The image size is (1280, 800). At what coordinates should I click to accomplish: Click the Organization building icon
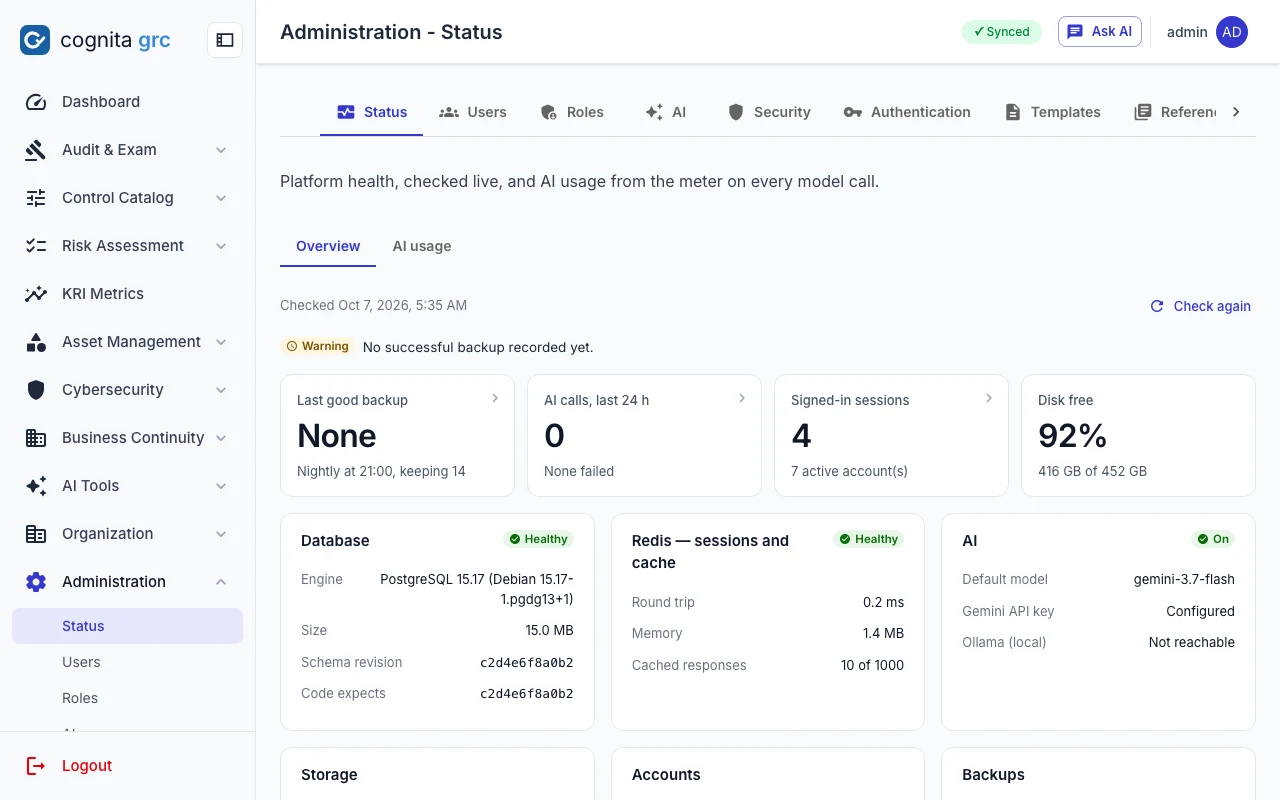pyautogui.click(x=36, y=534)
